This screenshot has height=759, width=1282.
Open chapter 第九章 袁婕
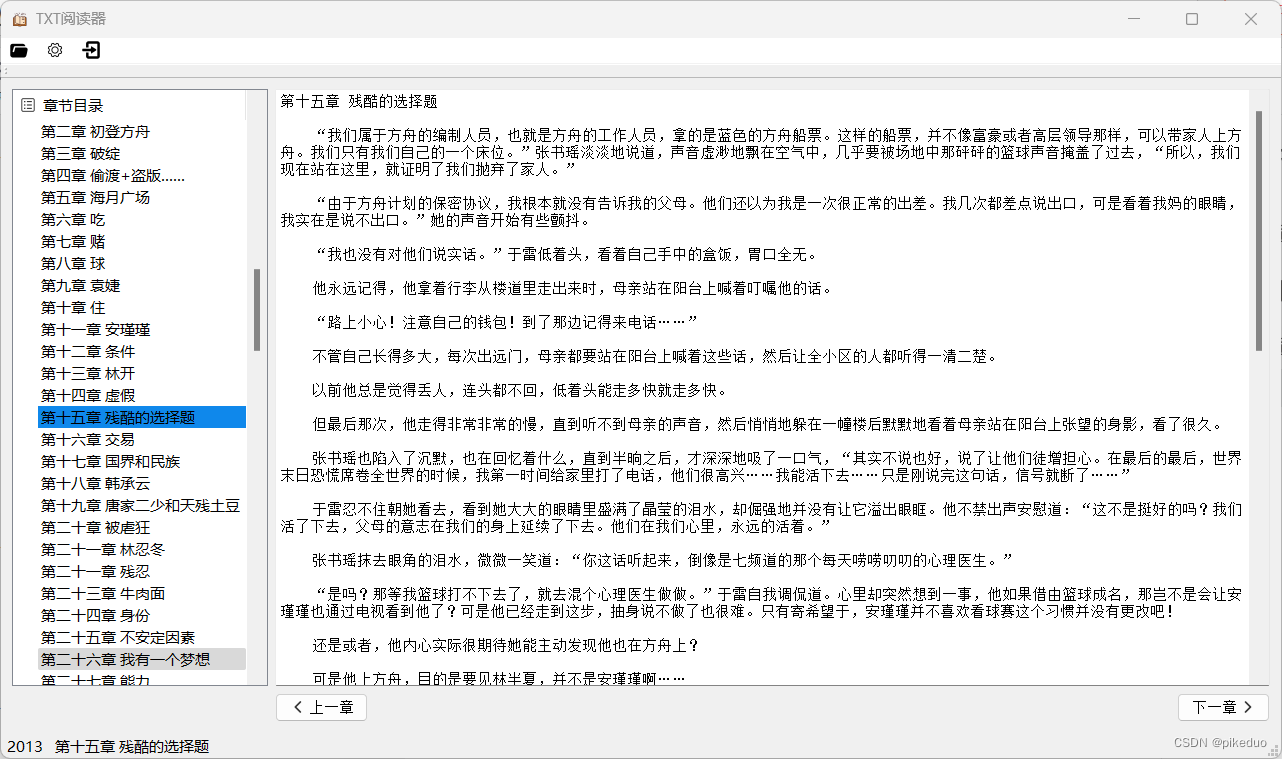[x=80, y=285]
